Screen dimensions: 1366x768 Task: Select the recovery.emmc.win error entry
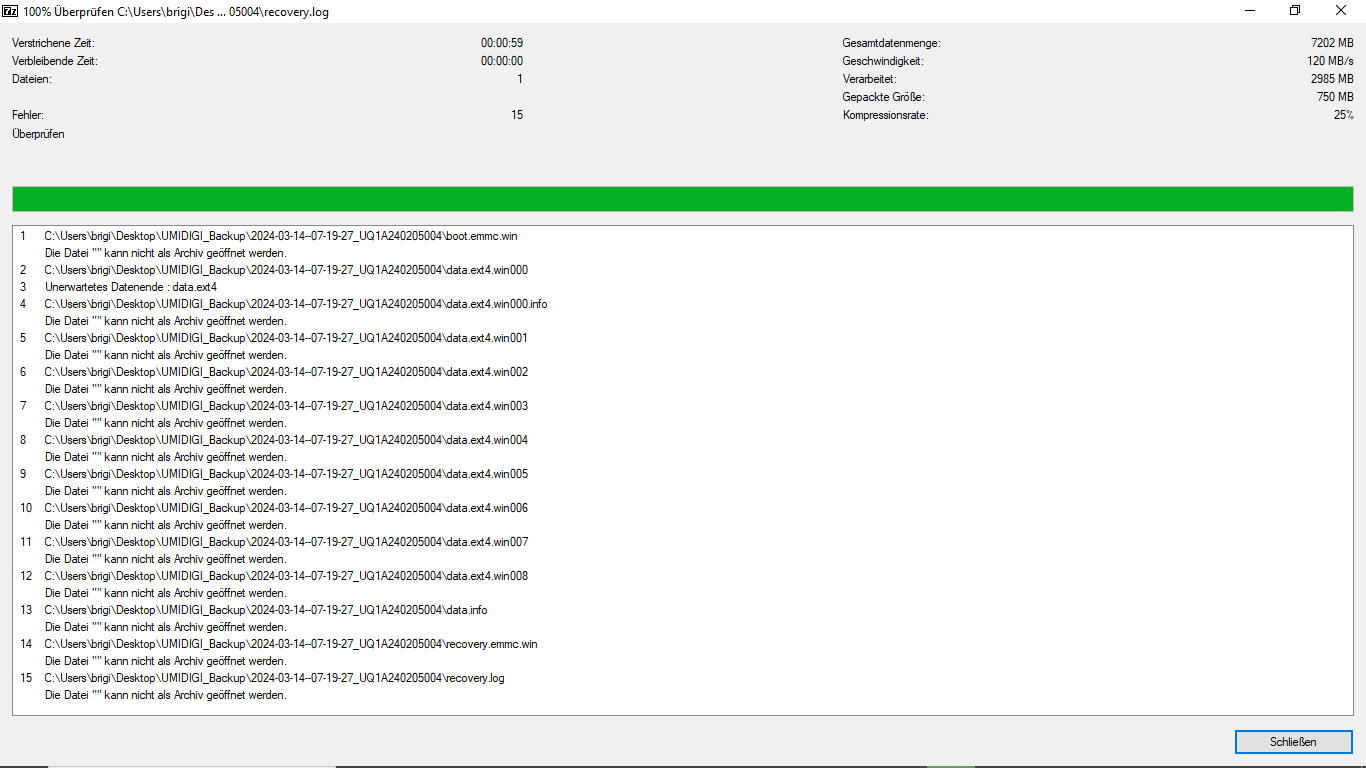[x=291, y=644]
